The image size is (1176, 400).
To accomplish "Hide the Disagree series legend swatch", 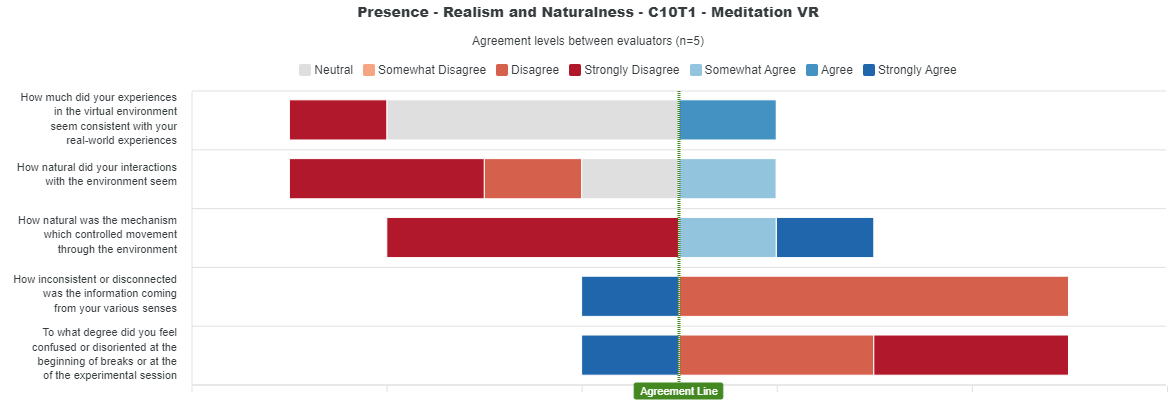I will click(502, 70).
